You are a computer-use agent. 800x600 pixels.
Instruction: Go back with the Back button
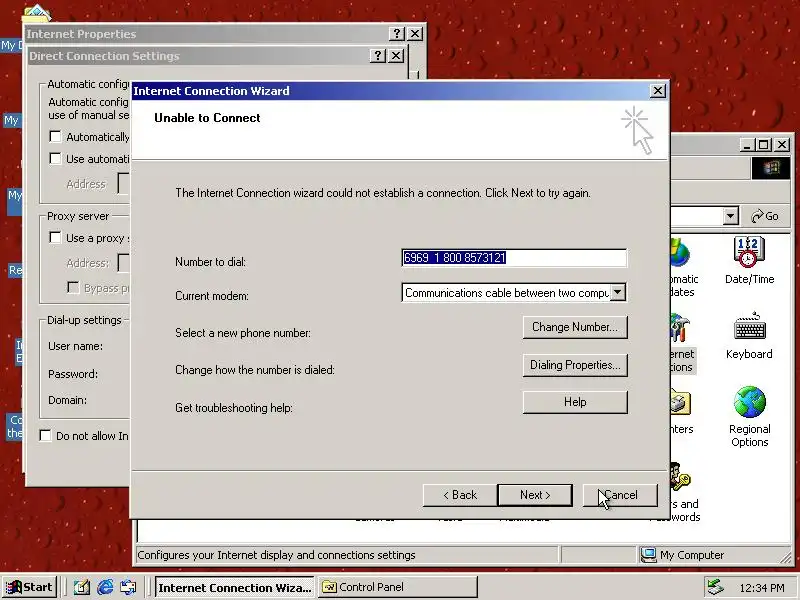click(460, 495)
